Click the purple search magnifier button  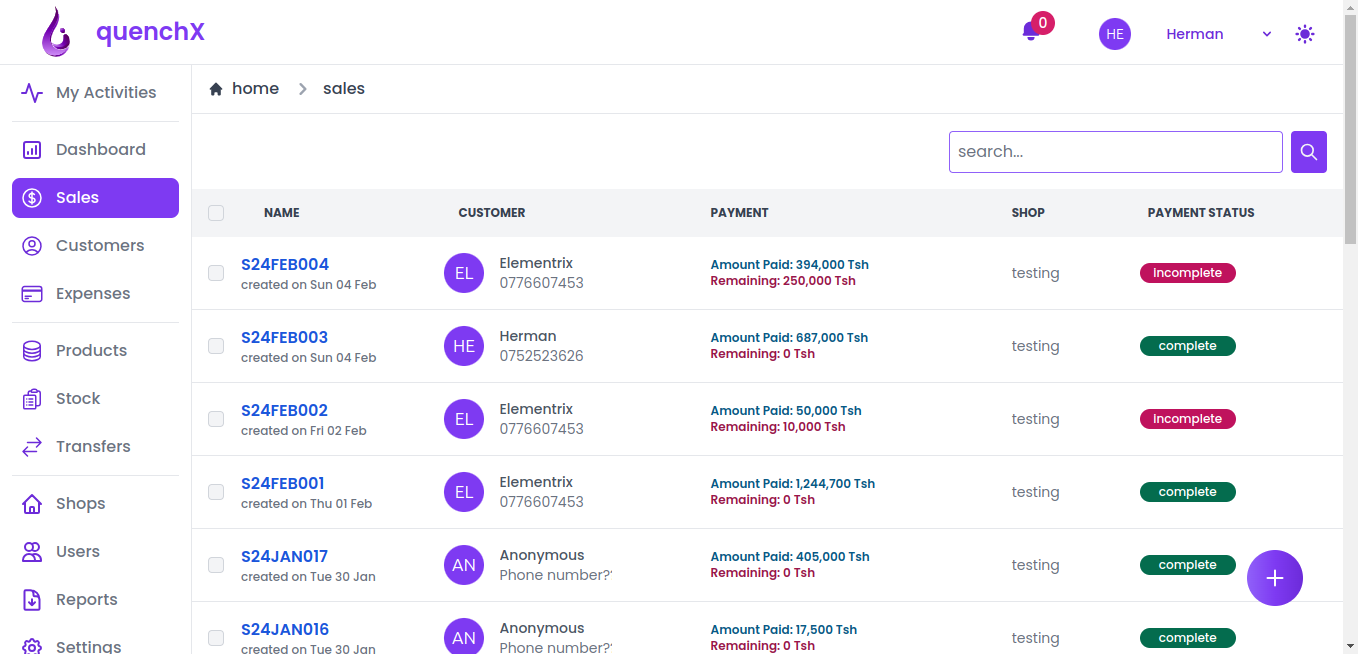(x=1309, y=152)
